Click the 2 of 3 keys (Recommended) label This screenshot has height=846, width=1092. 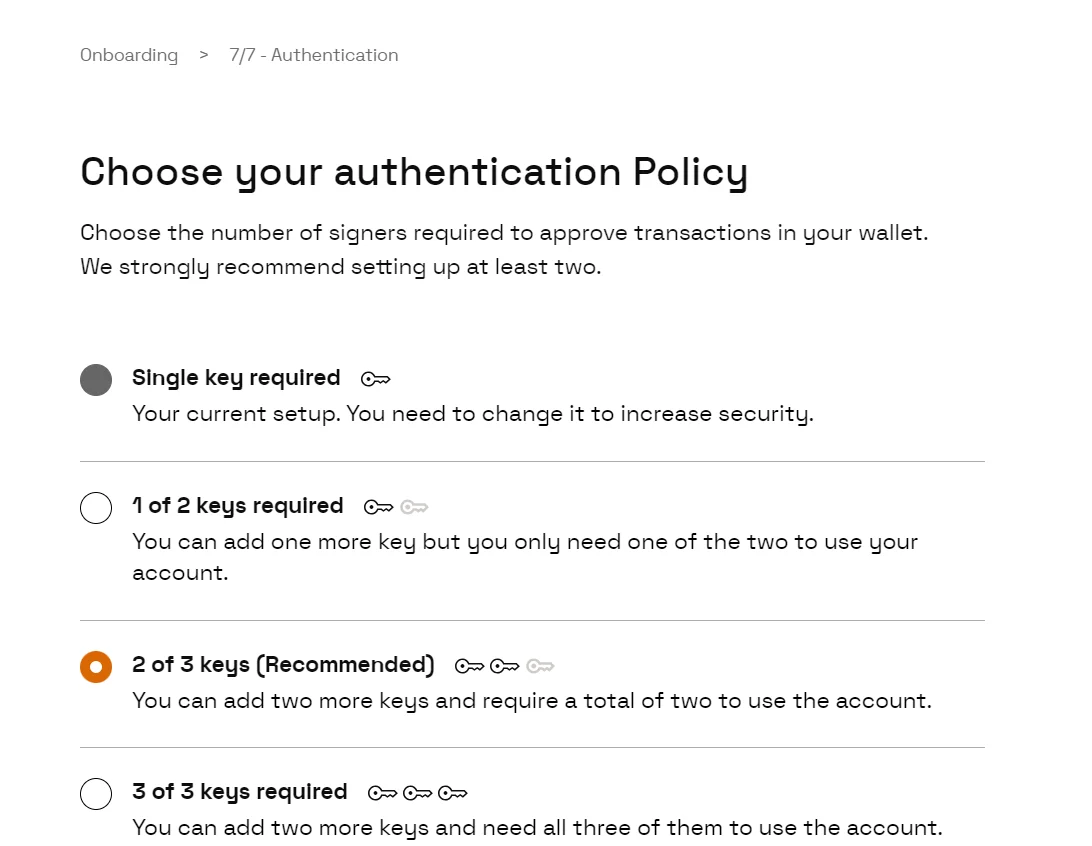(x=283, y=665)
